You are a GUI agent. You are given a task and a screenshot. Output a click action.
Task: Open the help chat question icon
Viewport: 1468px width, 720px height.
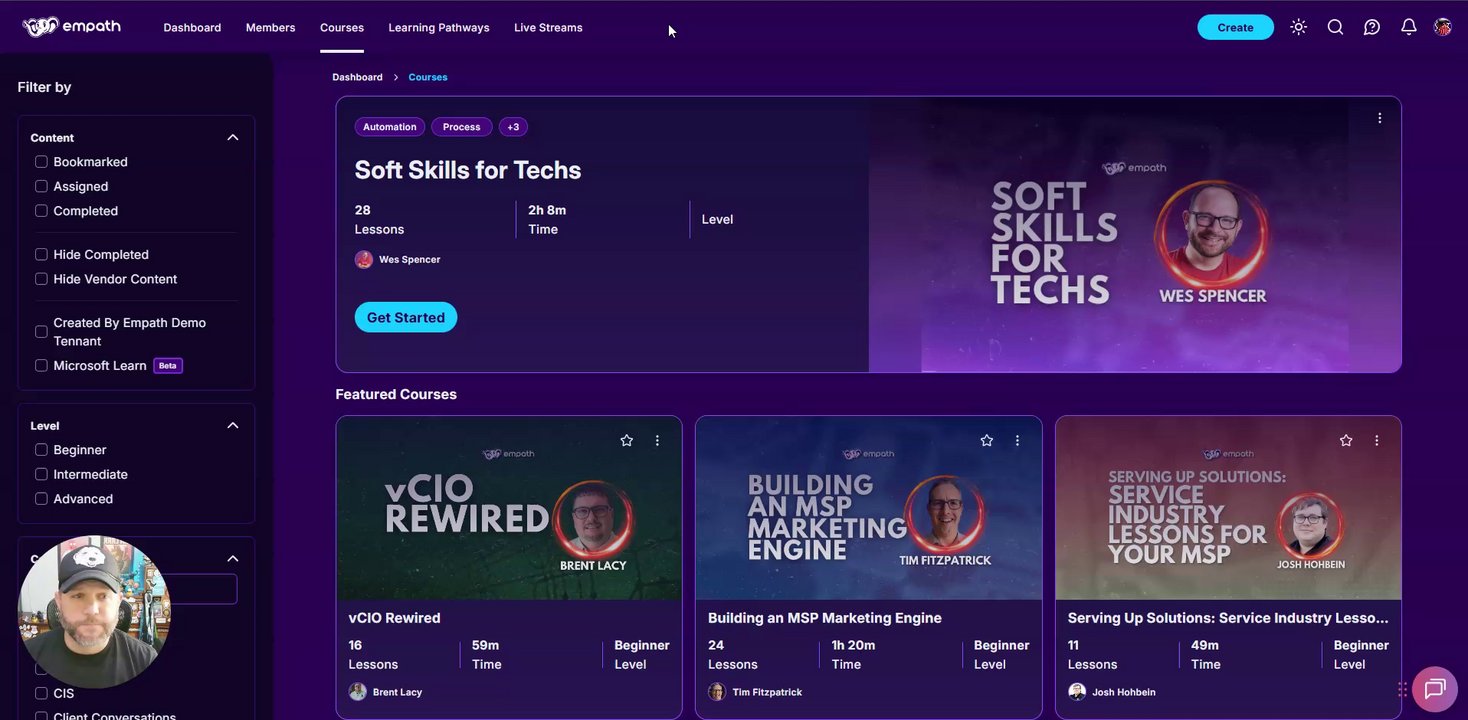(x=1372, y=27)
